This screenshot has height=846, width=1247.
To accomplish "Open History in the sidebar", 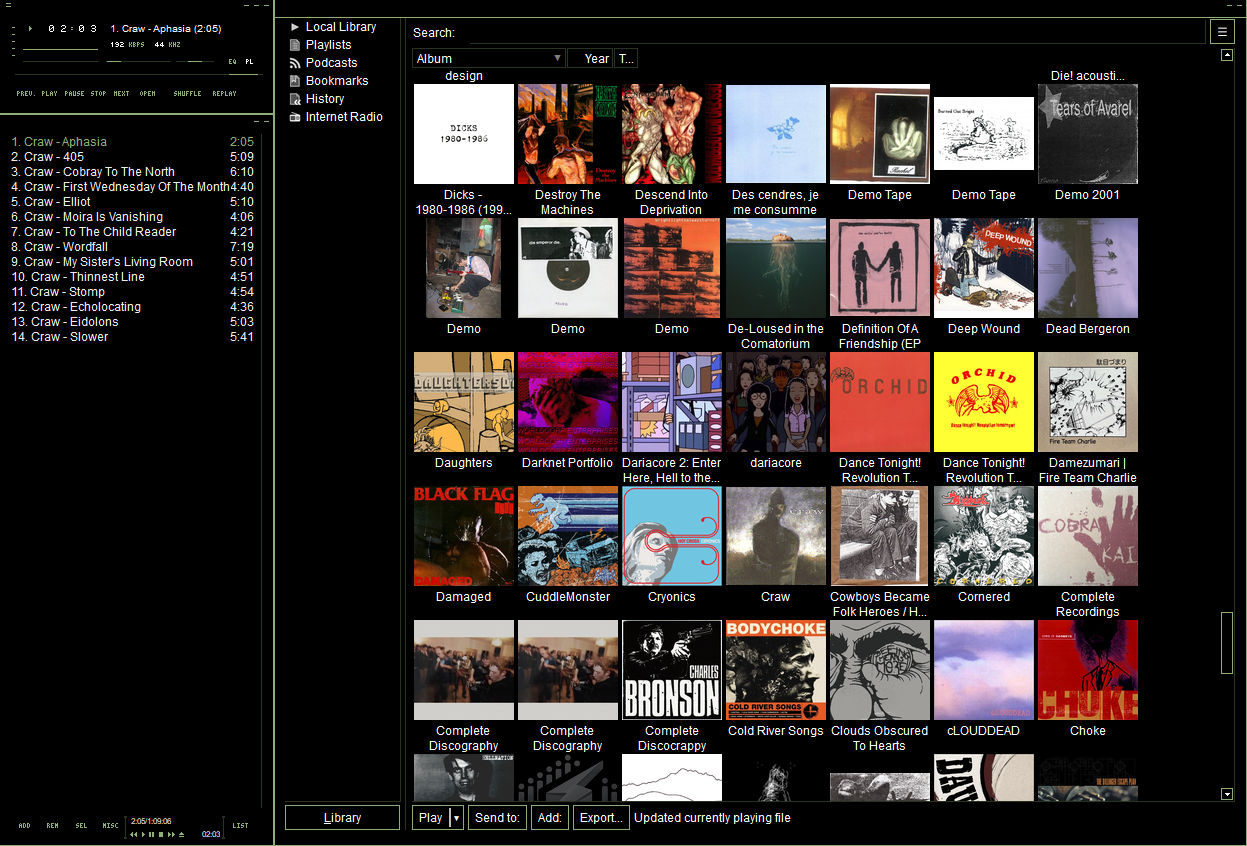I will pyautogui.click(x=325, y=99).
